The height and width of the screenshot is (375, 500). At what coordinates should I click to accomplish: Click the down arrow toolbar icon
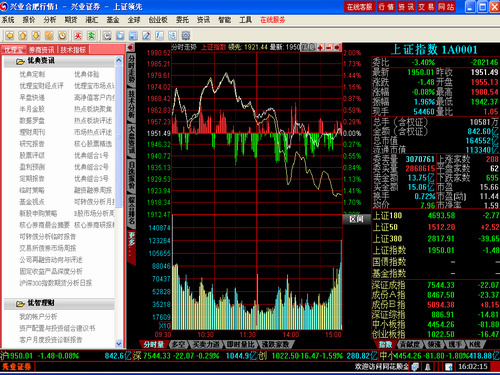pyautogui.click(x=36, y=35)
